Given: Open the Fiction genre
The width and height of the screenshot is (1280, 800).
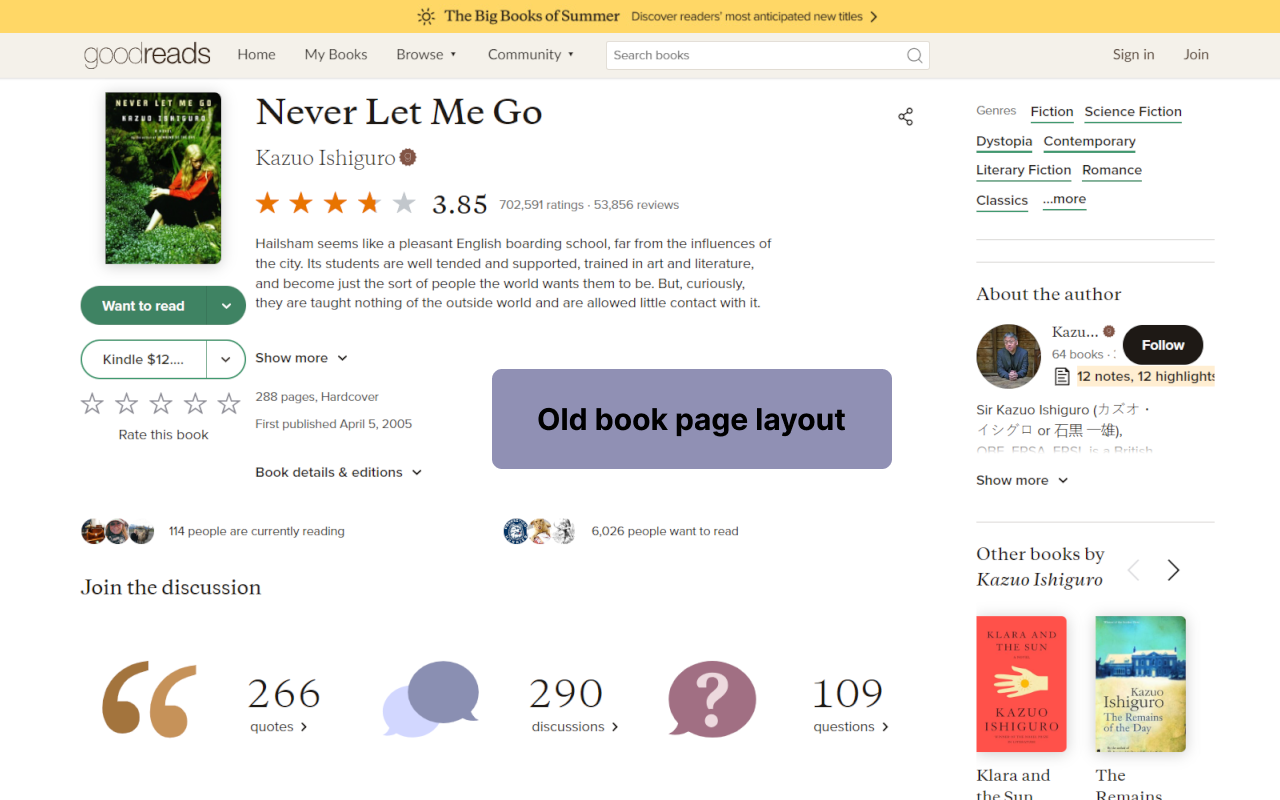Looking at the screenshot, I should [x=1052, y=112].
